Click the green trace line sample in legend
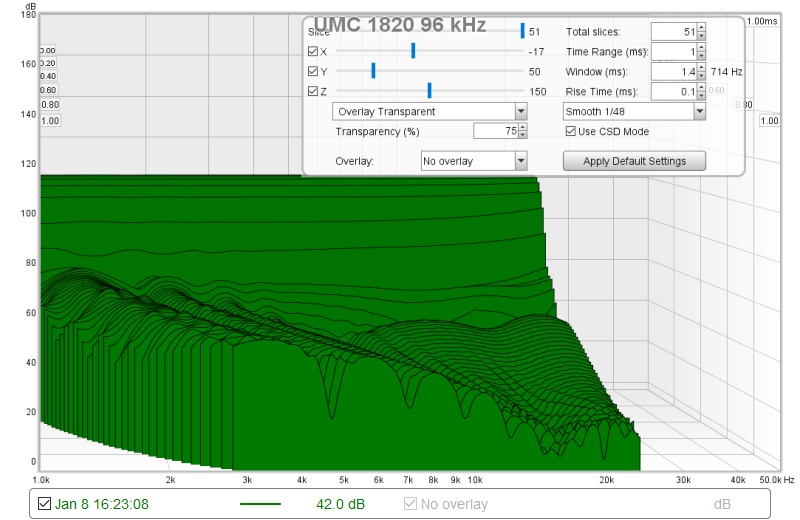The width and height of the screenshot is (800, 520). tap(260, 504)
